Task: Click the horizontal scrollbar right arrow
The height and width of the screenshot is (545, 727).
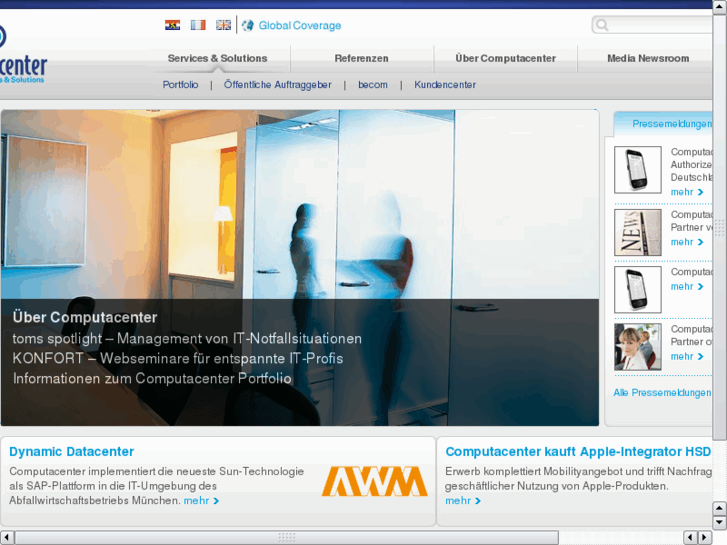Action: (x=705, y=538)
